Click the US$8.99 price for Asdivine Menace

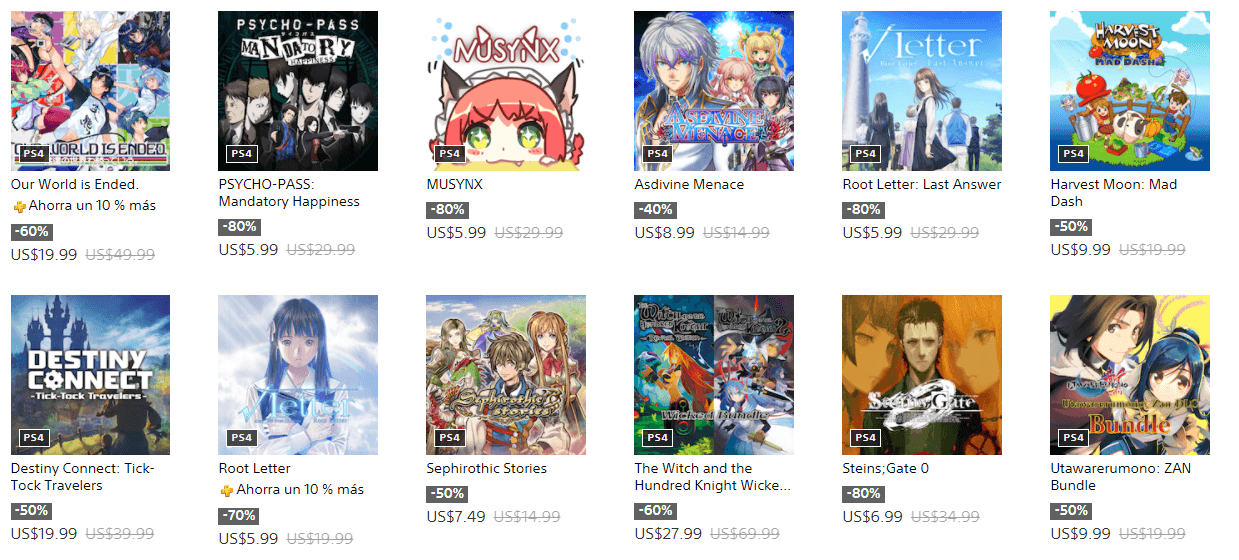click(664, 233)
